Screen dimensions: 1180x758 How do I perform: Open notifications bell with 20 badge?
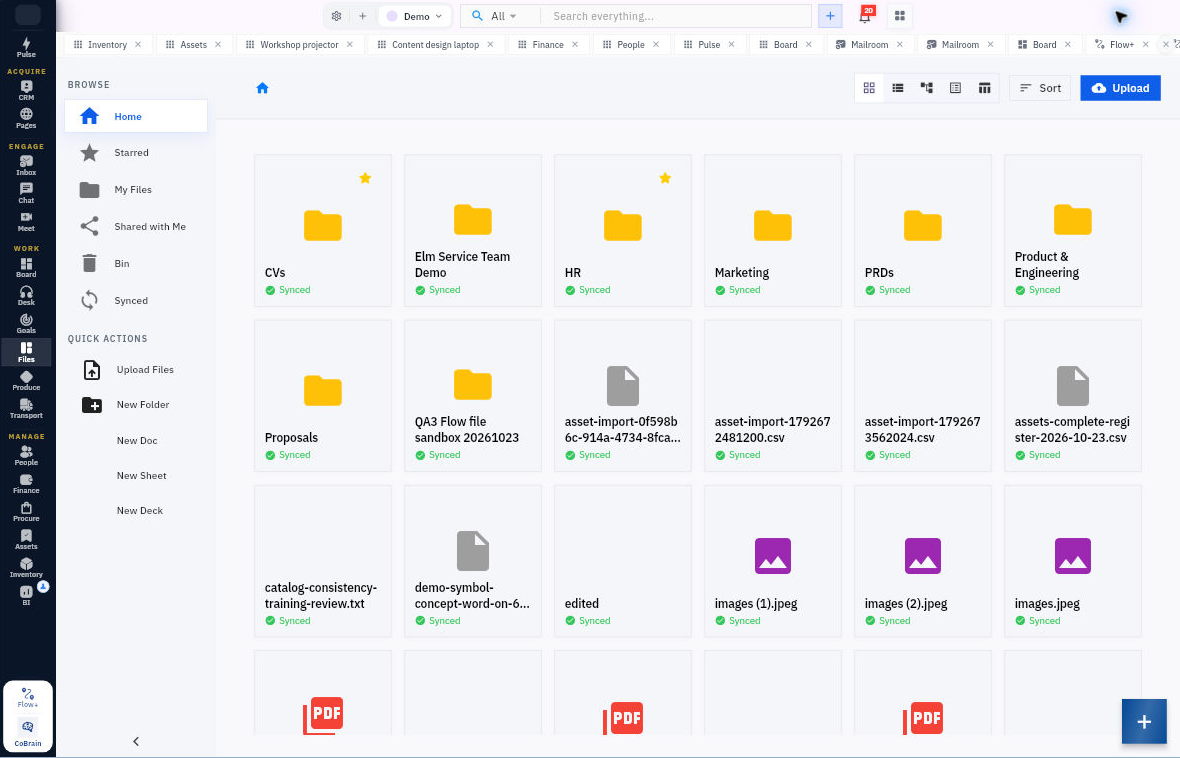865,15
